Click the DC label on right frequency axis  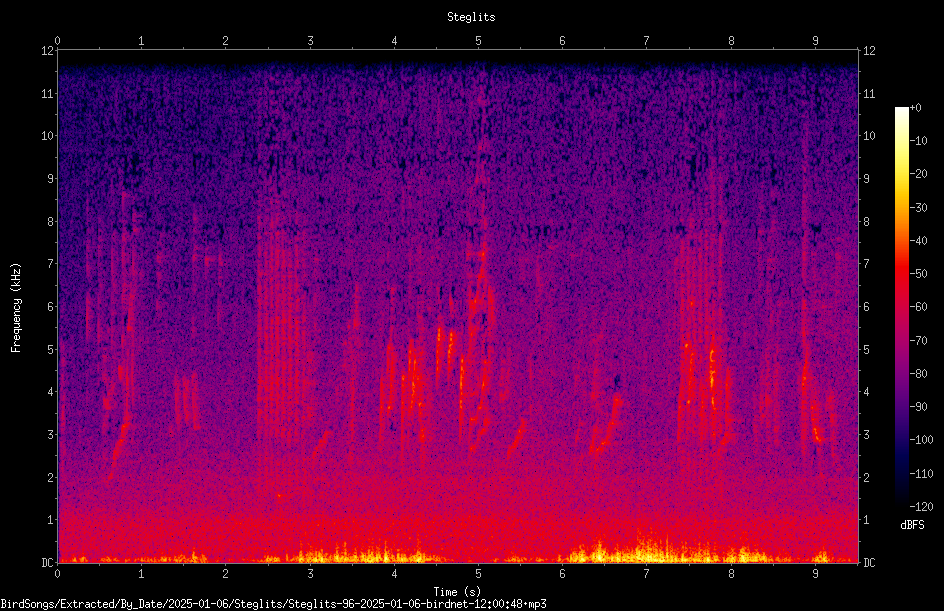point(869,562)
